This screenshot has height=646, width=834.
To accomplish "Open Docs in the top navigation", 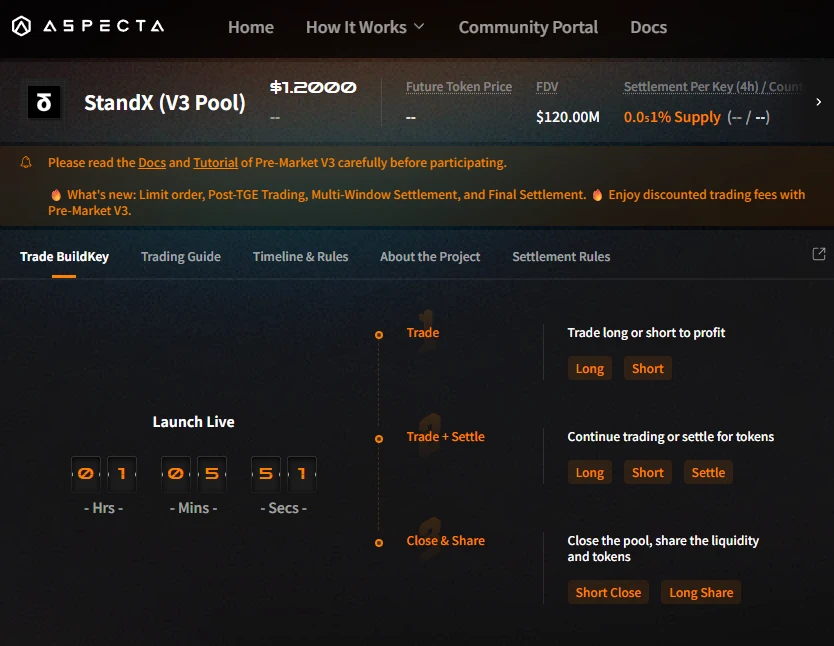I will click(648, 27).
